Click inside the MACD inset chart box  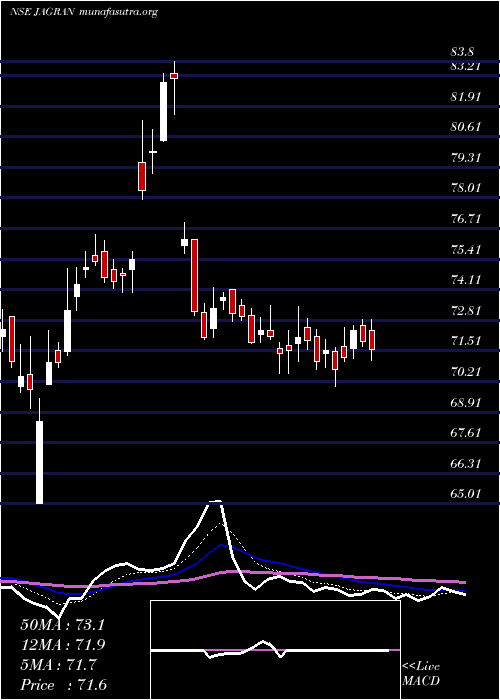tap(275, 650)
